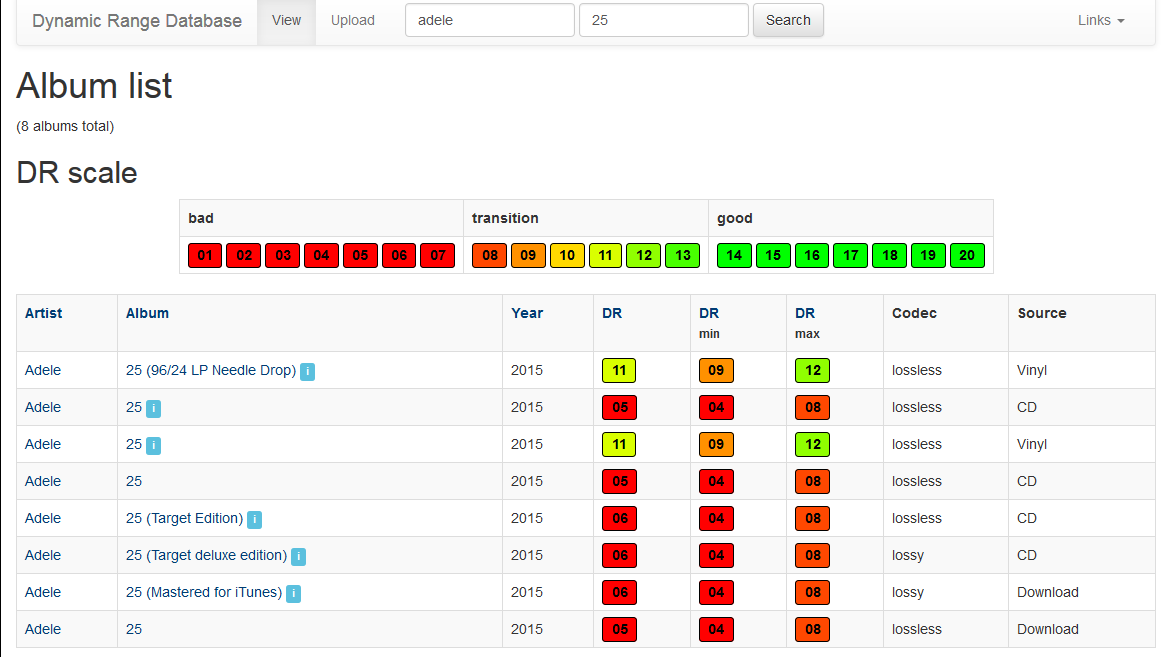1161x657 pixels.
Task: Open album 25 (Target Edition)
Action: [184, 518]
